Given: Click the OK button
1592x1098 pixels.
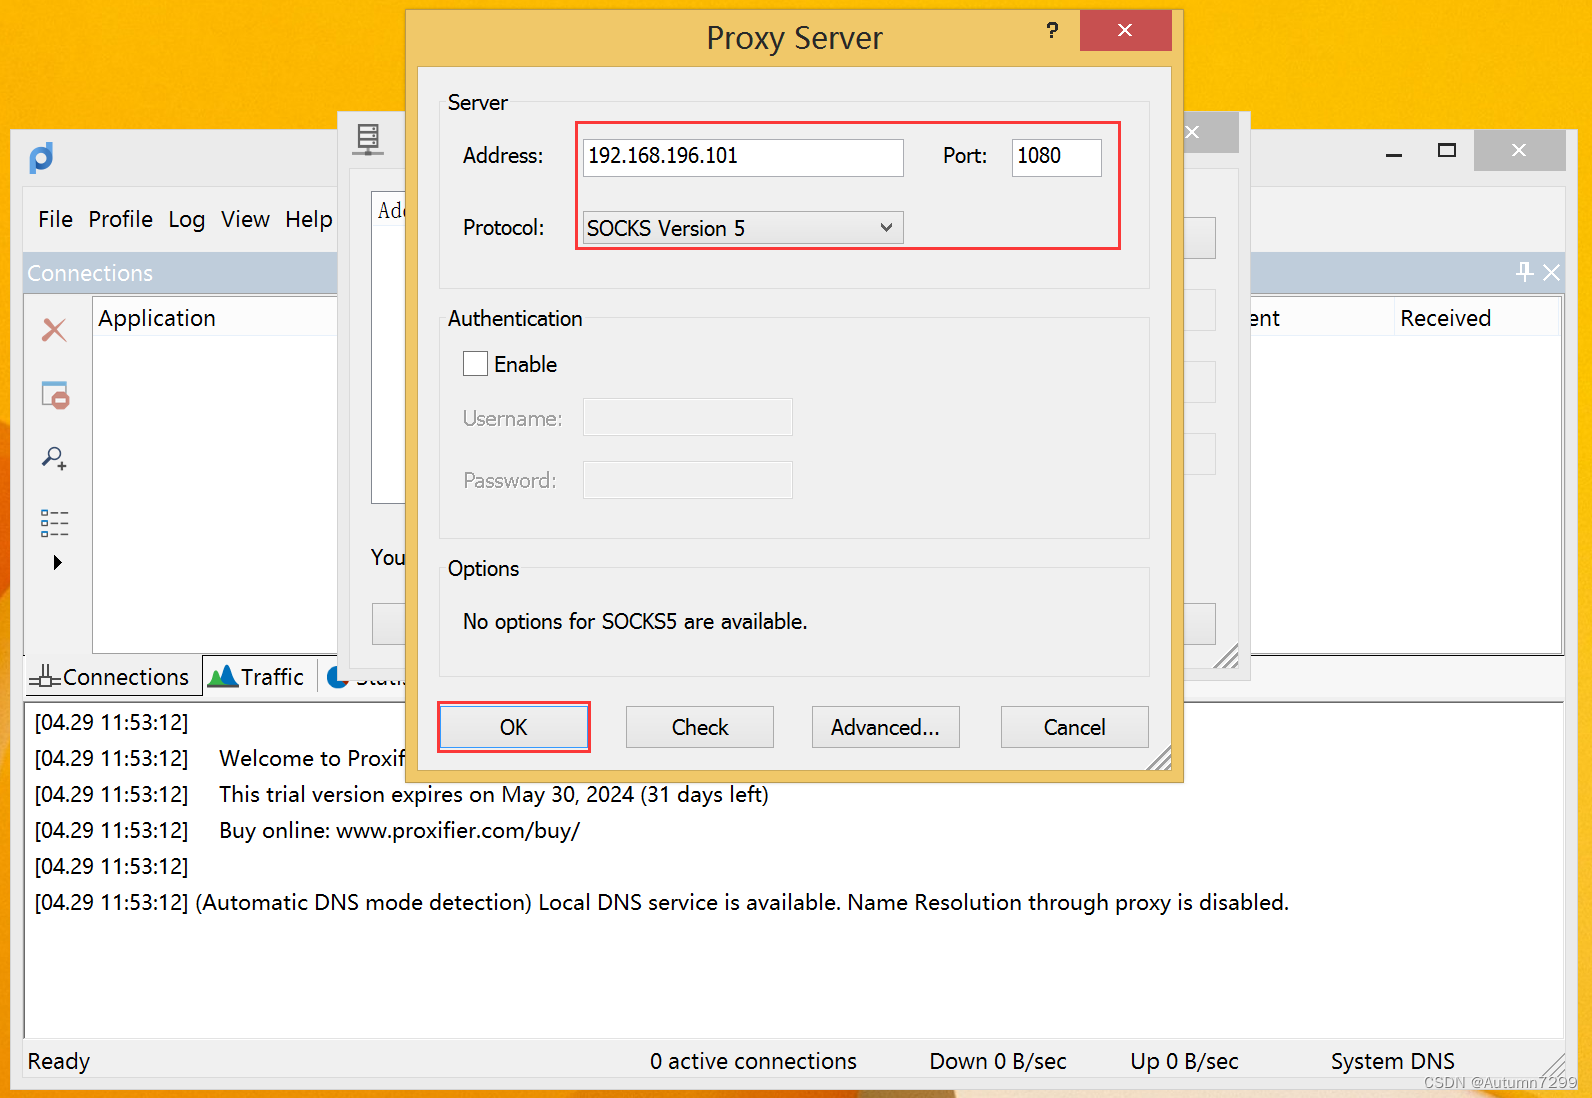Looking at the screenshot, I should [x=514, y=727].
